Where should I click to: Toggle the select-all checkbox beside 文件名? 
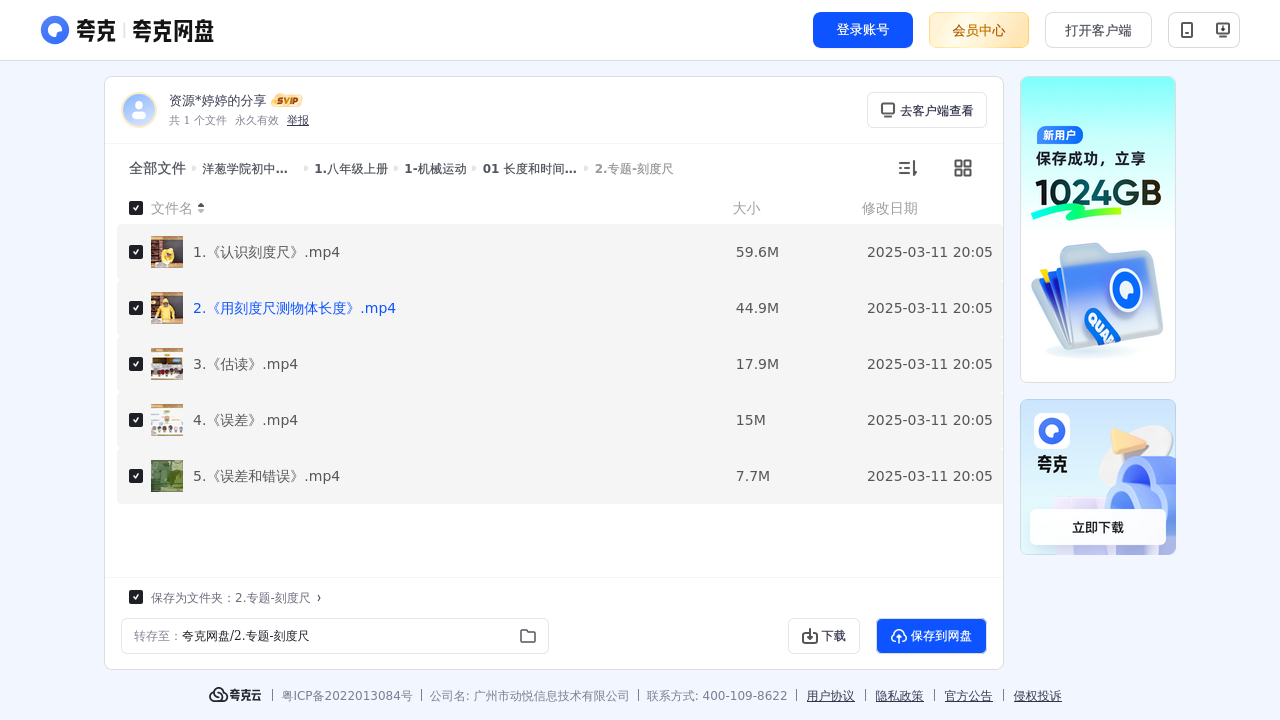coord(136,208)
